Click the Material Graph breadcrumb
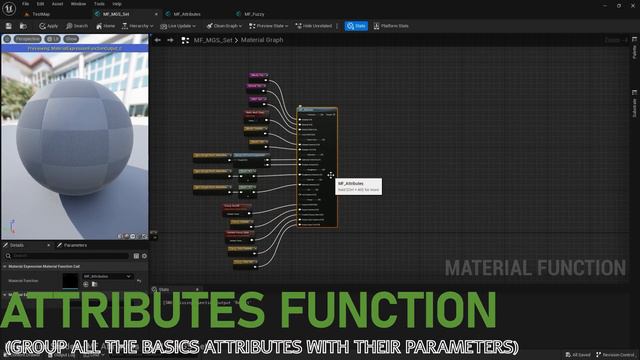Image resolution: width=640 pixels, height=360 pixels. point(262,40)
